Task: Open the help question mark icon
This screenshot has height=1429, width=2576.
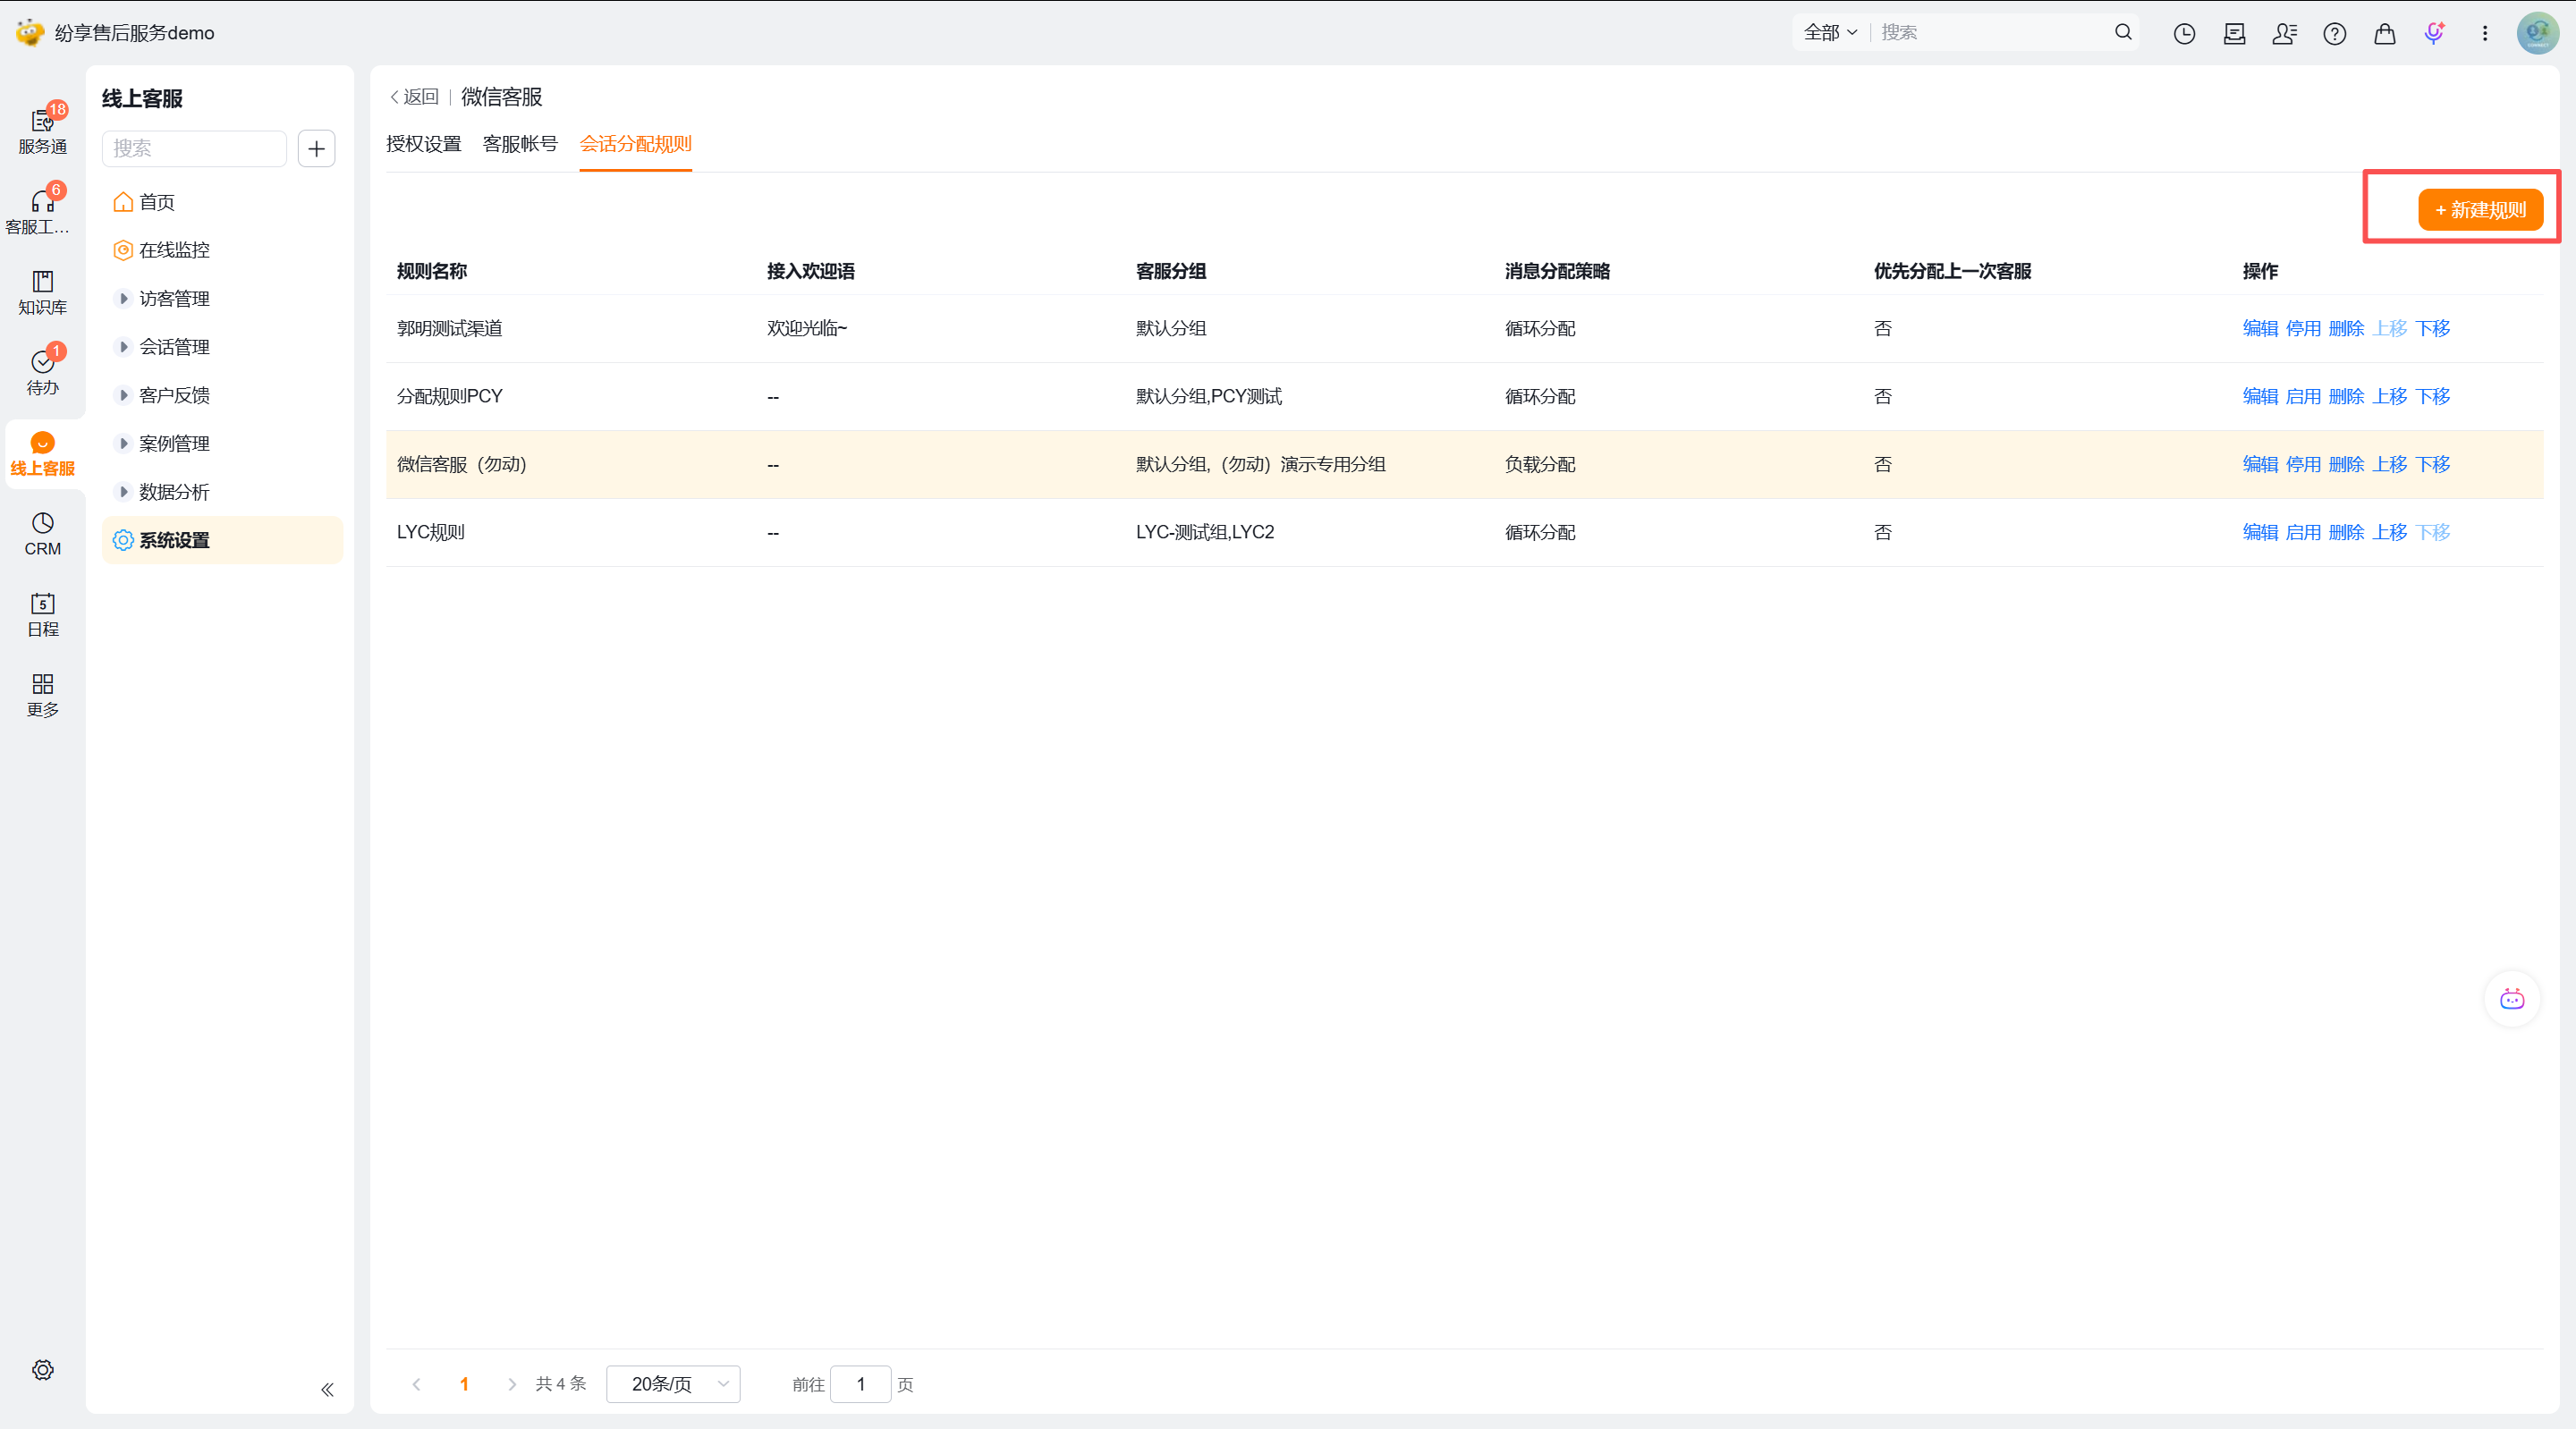Action: [x=2334, y=33]
